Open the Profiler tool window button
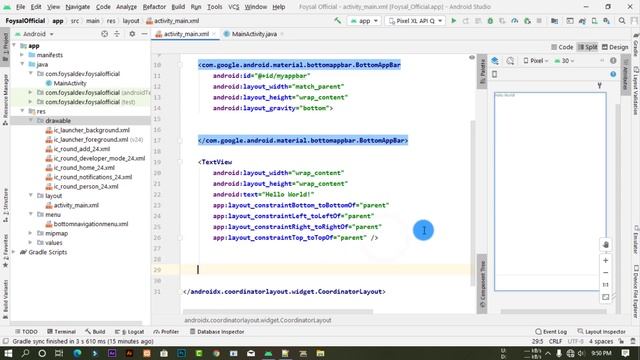 [166, 331]
